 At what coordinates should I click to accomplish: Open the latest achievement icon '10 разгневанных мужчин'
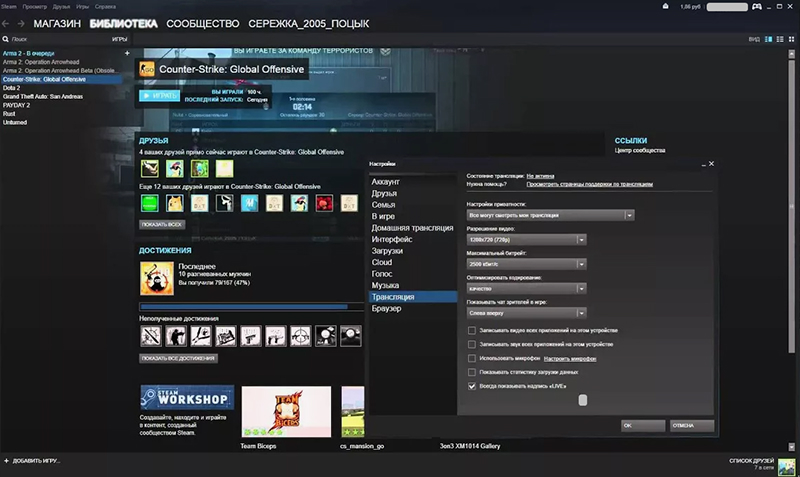(x=157, y=279)
